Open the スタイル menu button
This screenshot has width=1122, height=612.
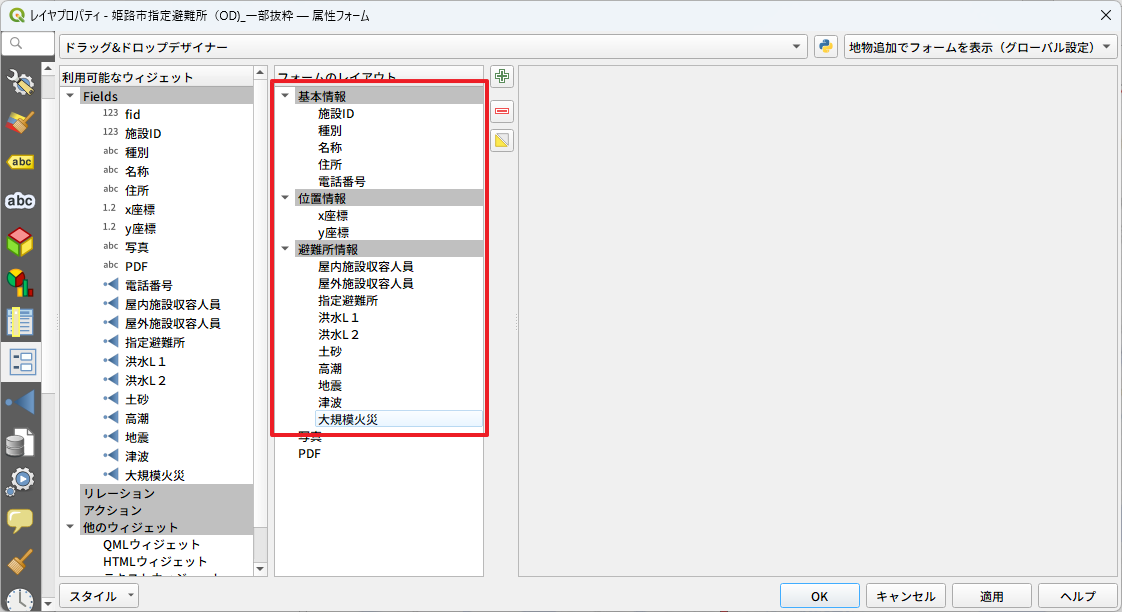point(100,596)
